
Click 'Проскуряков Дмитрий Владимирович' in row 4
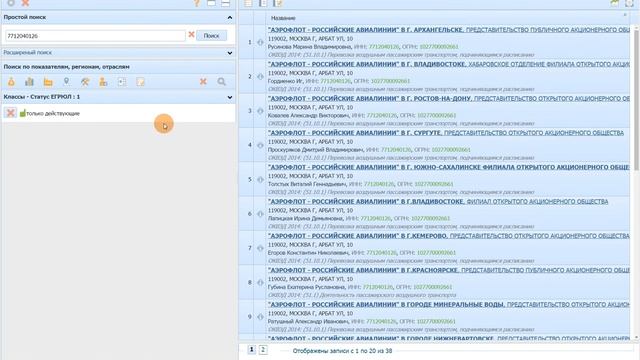click(x=316, y=150)
